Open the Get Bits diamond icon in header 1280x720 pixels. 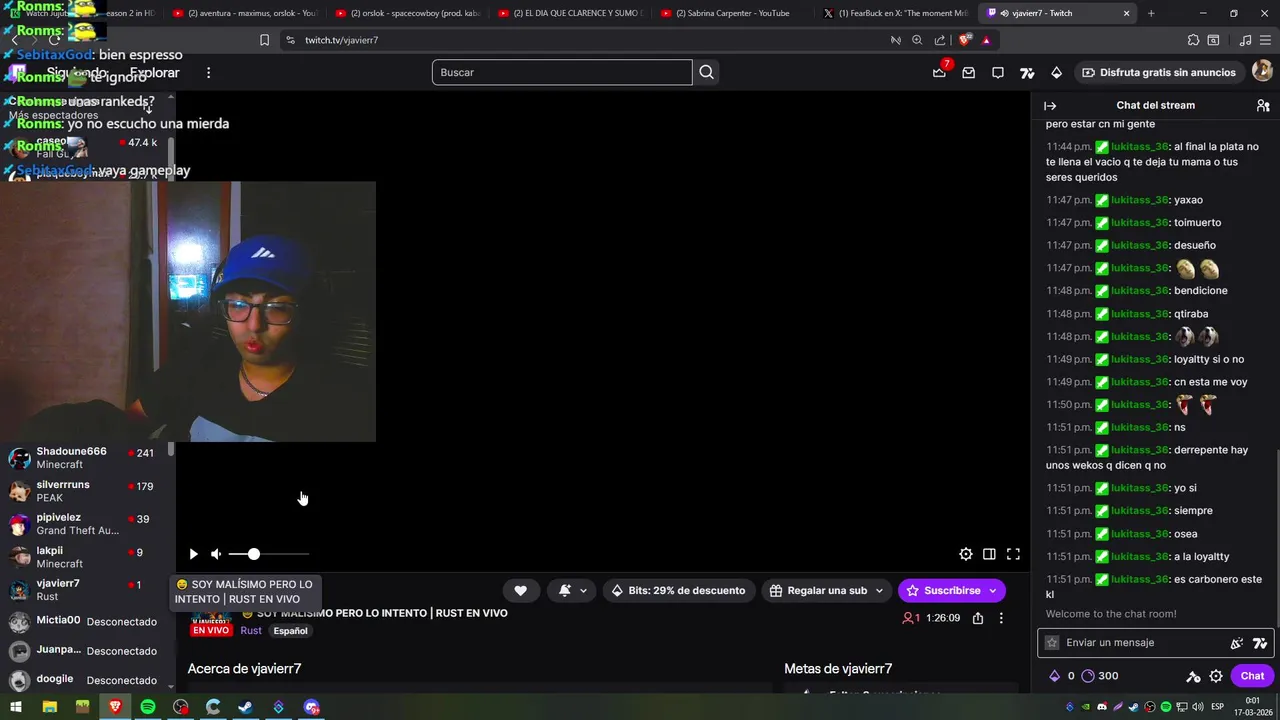coord(1056,72)
